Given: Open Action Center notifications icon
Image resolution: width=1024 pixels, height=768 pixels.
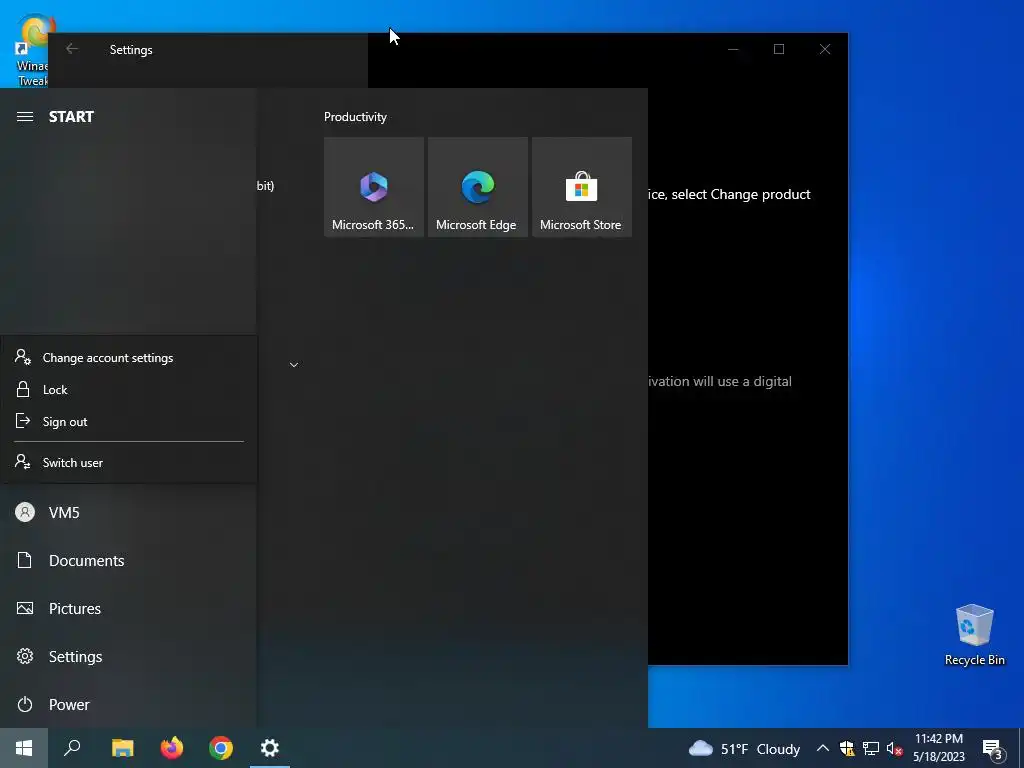Looking at the screenshot, I should point(993,749).
